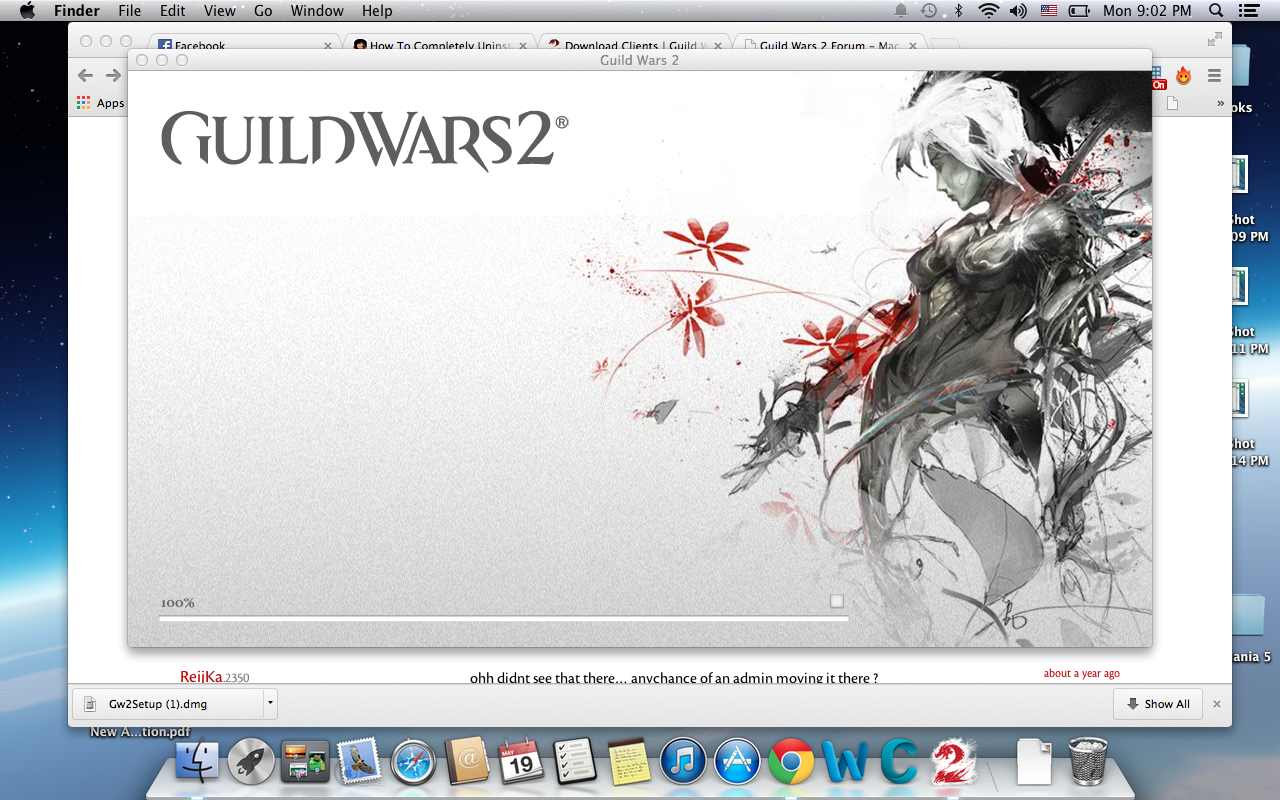Open yellow Notes app in Dock

tap(629, 762)
